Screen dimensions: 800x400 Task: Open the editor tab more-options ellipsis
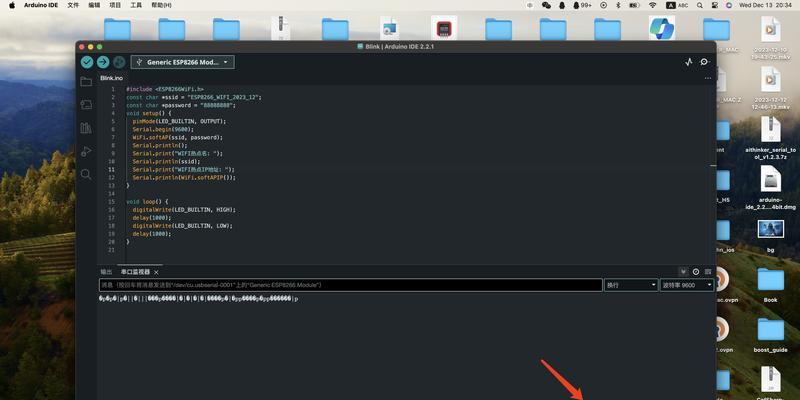[x=708, y=78]
